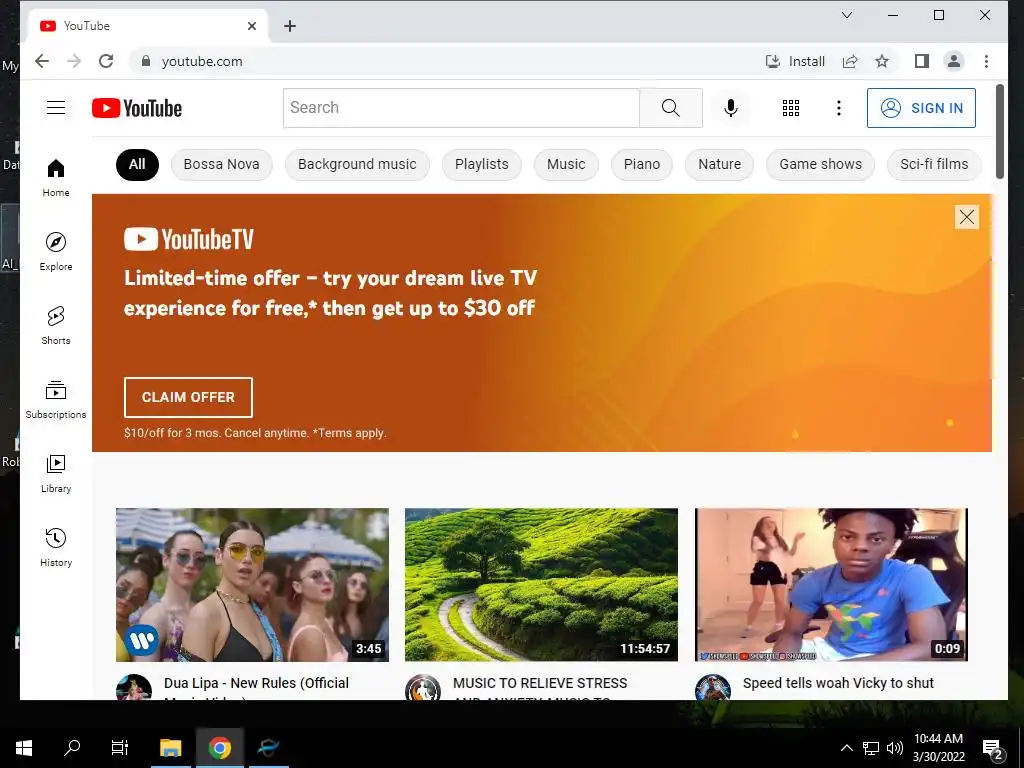Open the tab search chevron
Image resolution: width=1024 pixels, height=768 pixels.
click(847, 15)
